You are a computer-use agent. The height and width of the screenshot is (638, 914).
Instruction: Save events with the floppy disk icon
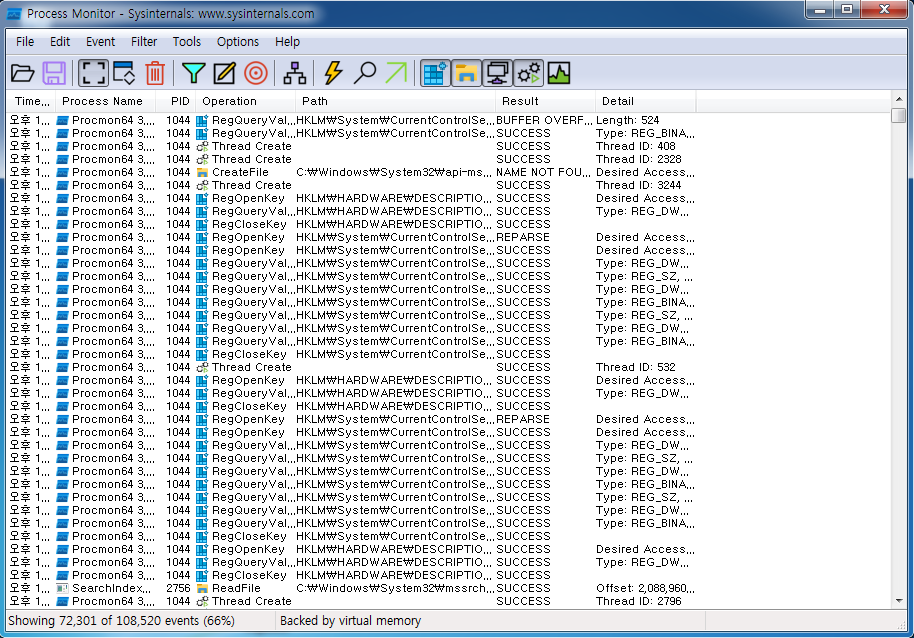54,73
